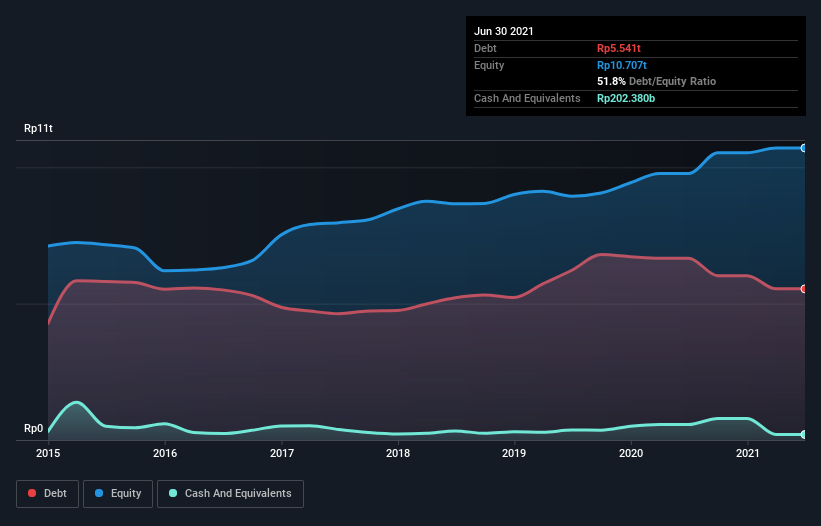Click the Debt label in tooltip
The height and width of the screenshot is (526, 821).
[x=485, y=48]
